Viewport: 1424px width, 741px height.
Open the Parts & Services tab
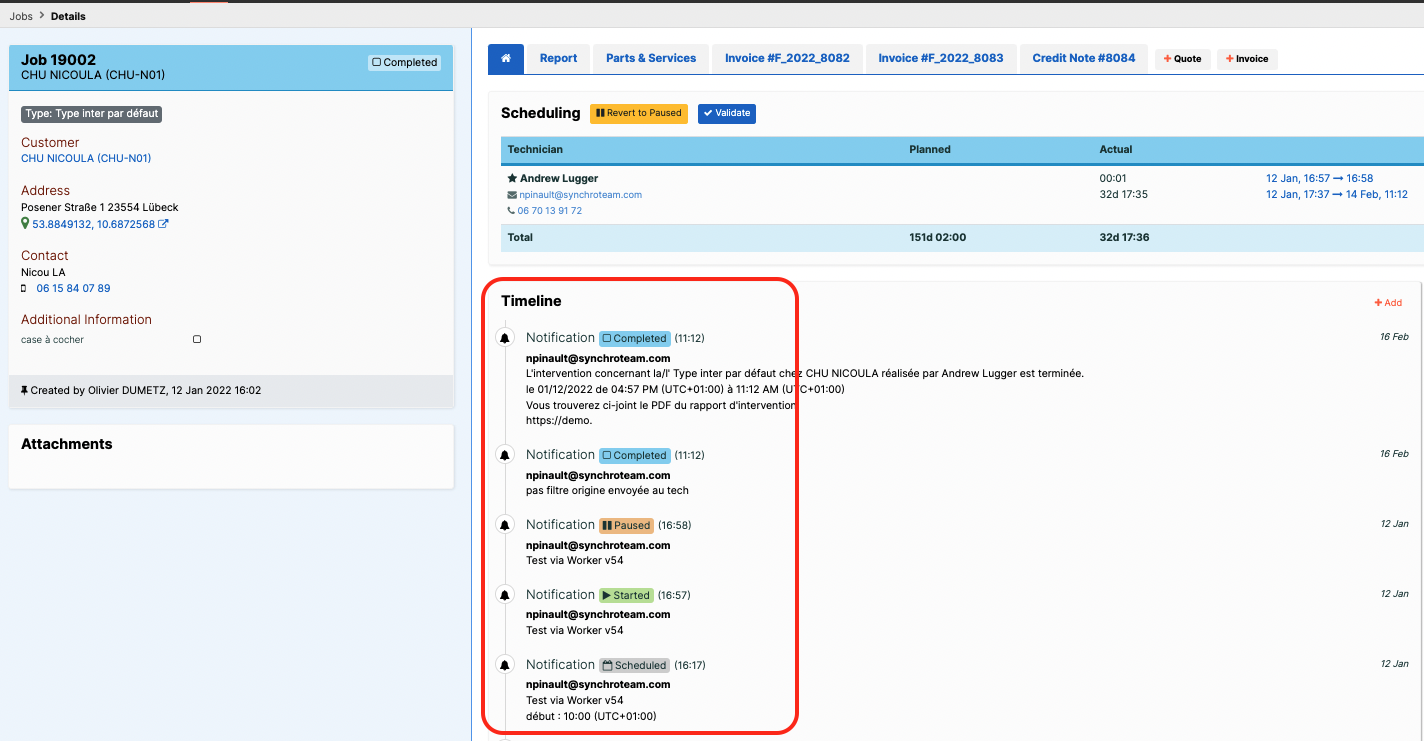pos(651,59)
